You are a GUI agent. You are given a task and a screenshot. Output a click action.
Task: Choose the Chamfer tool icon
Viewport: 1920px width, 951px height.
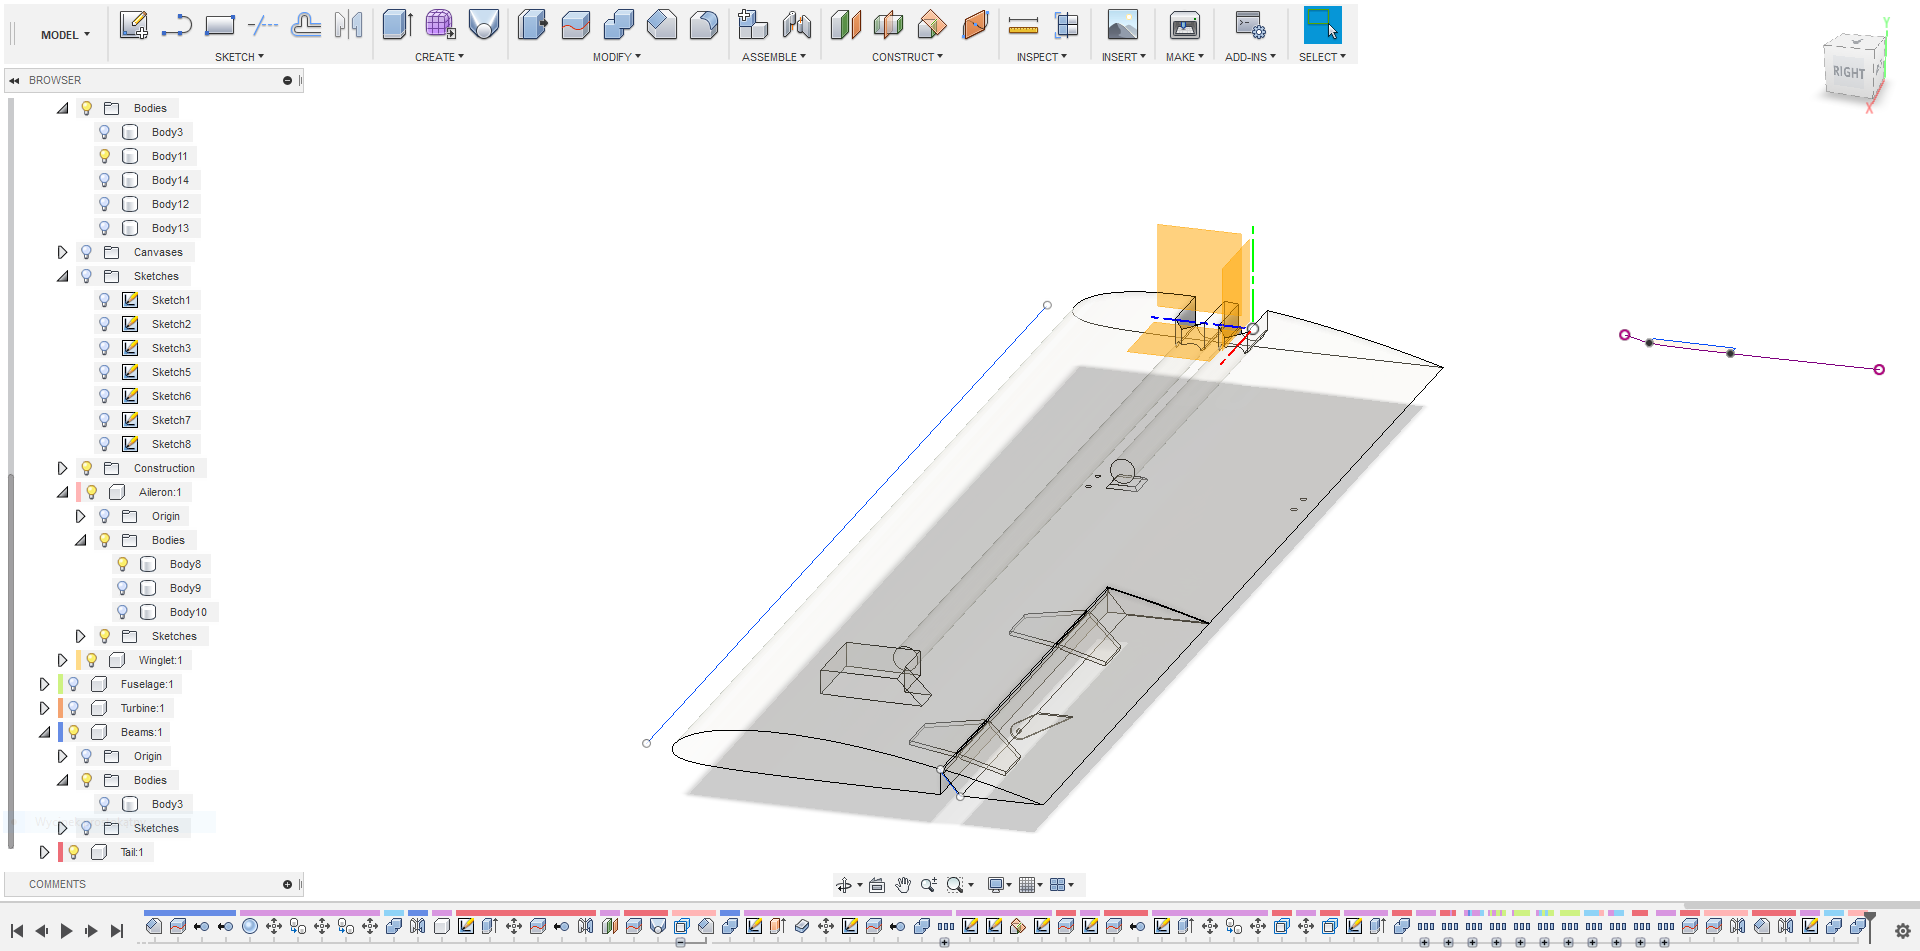[662, 25]
